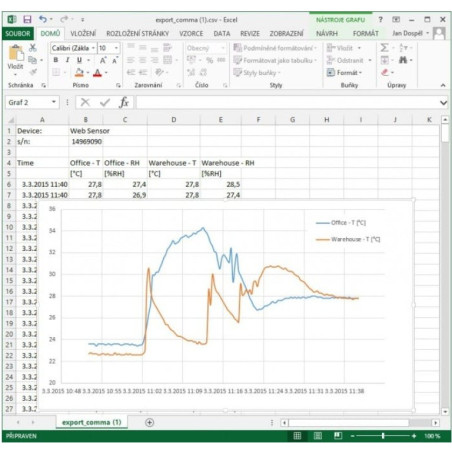Click the AutoSum sigma icon
Screen dimensions: 452x452
(384, 48)
